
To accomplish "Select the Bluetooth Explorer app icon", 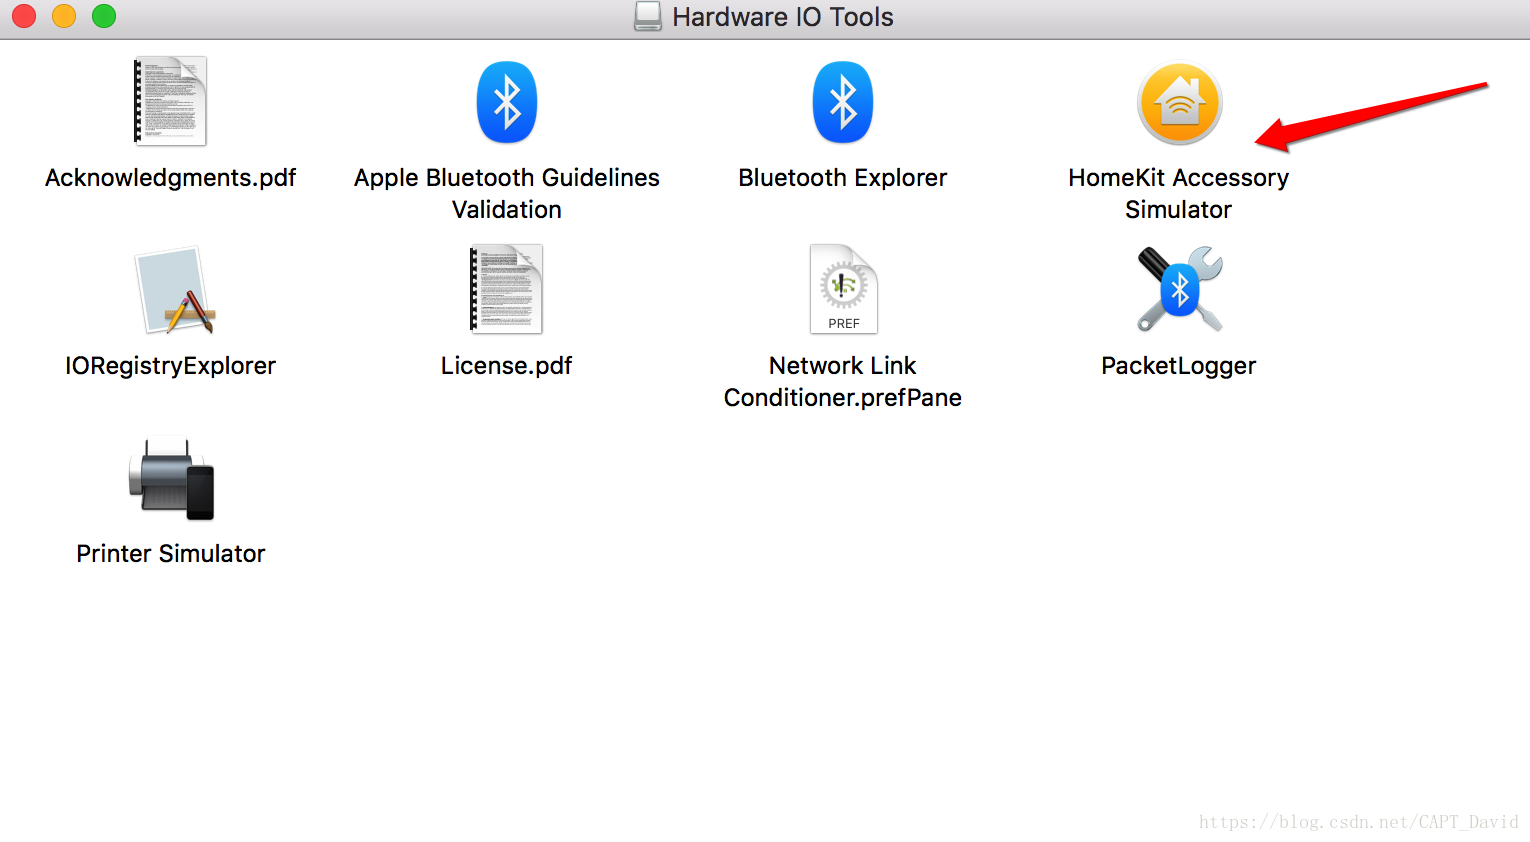I will point(843,102).
